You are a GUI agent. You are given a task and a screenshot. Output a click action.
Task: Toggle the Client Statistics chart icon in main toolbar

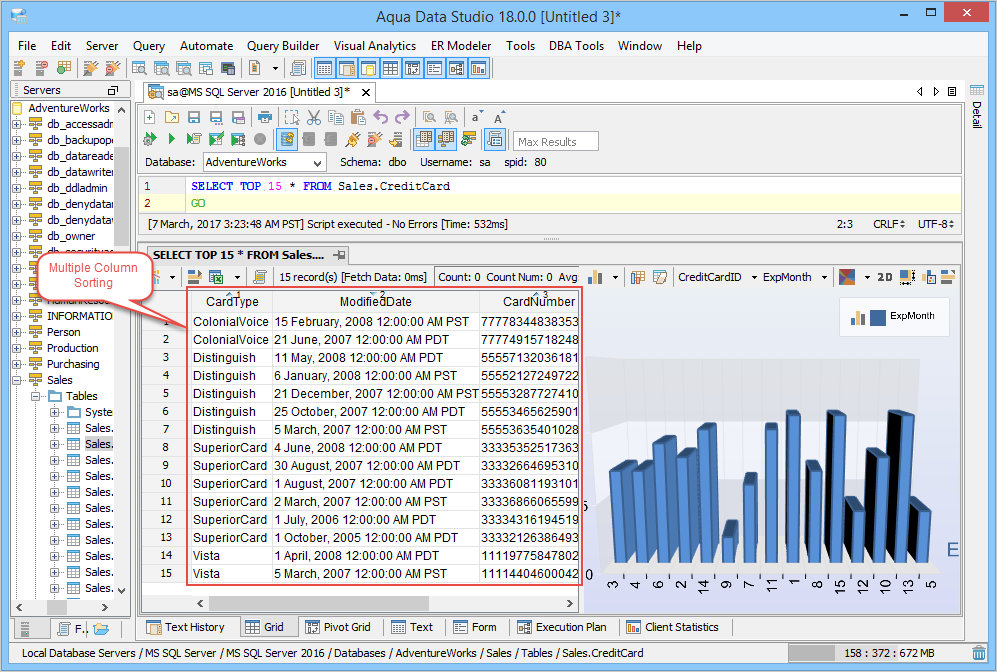pos(478,68)
